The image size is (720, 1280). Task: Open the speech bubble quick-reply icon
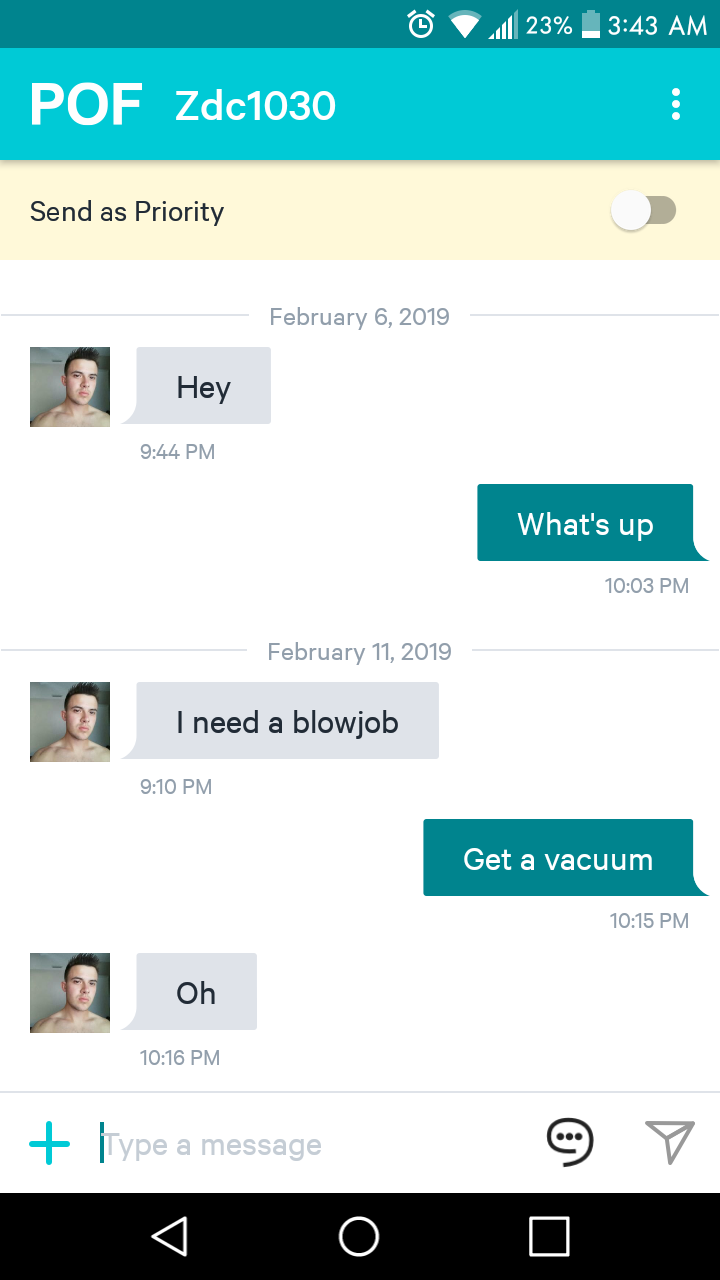point(570,1142)
